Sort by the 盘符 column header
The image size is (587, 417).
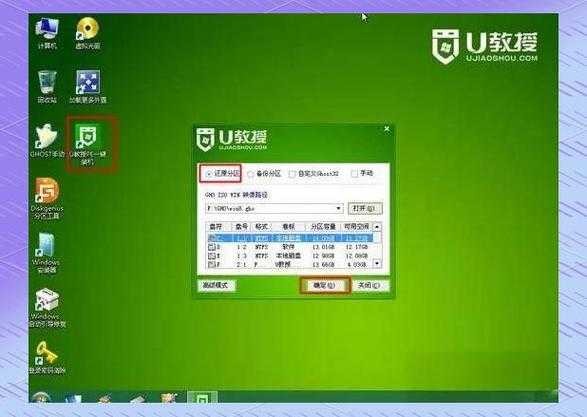coord(217,226)
